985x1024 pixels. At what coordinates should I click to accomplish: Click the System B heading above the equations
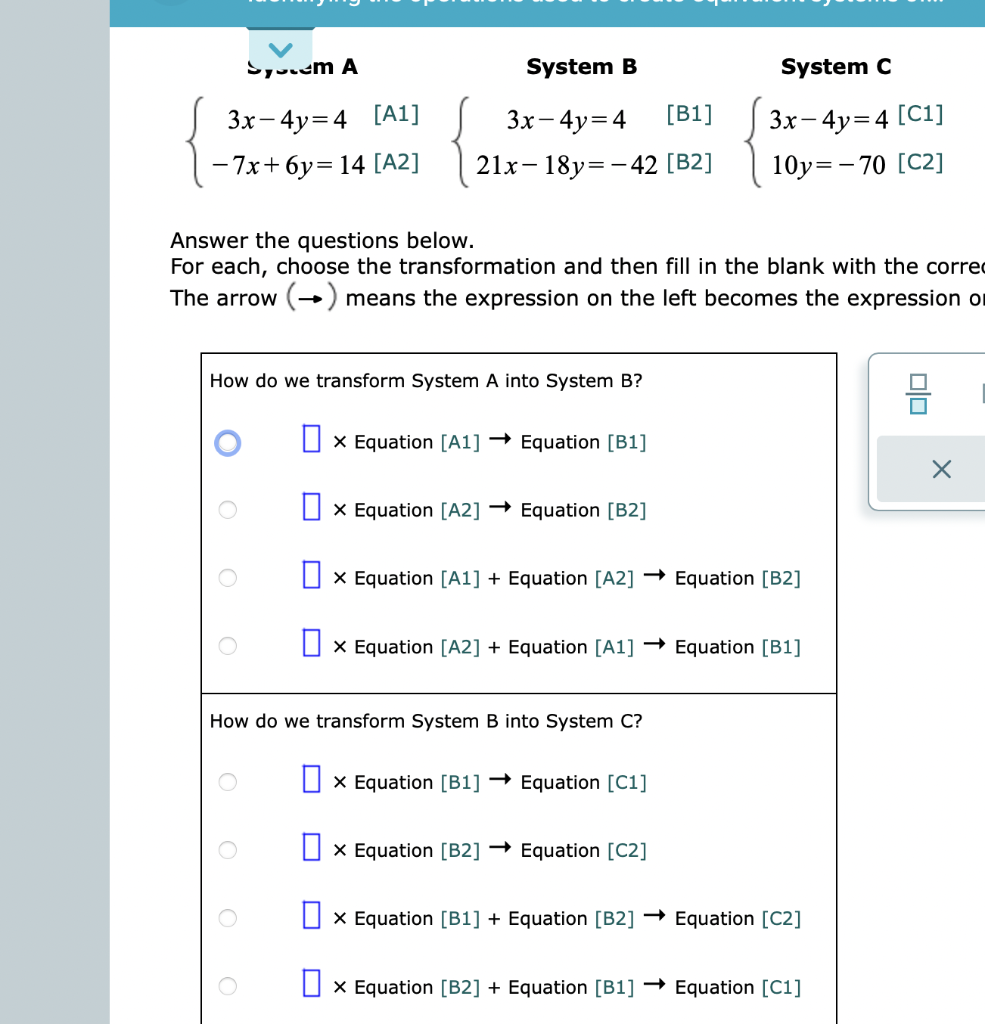(580, 66)
